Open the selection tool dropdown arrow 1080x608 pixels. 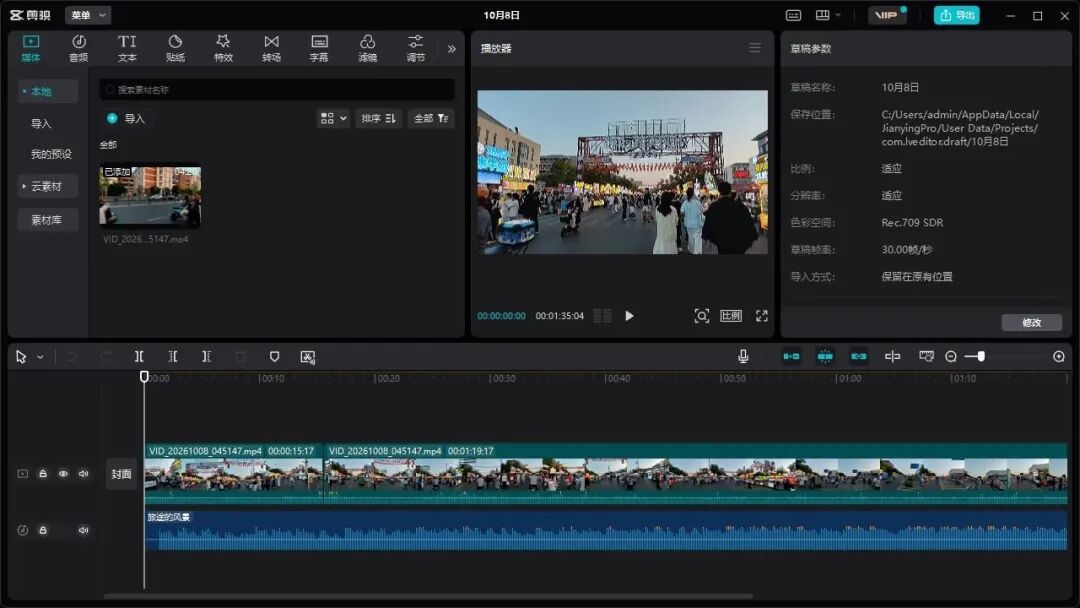41,357
